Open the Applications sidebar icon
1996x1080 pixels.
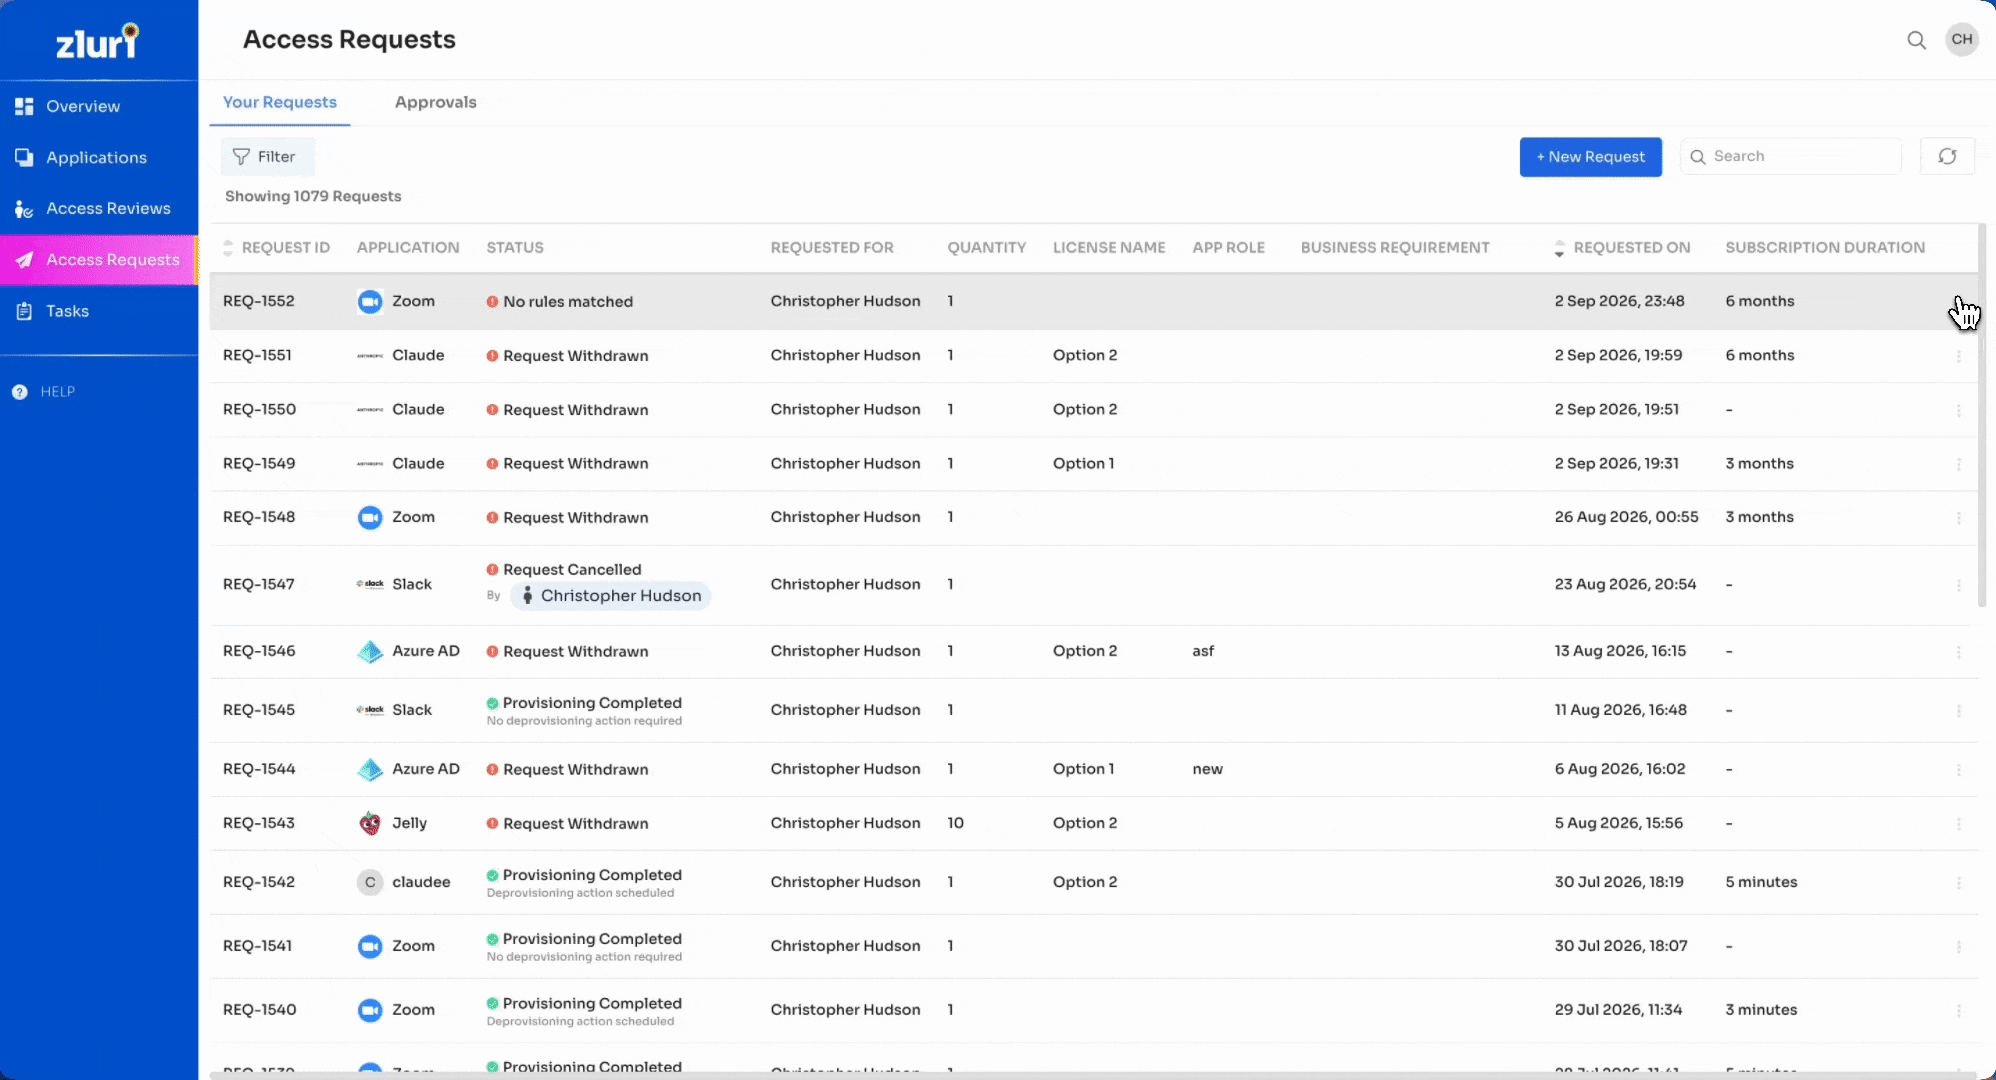click(x=24, y=157)
